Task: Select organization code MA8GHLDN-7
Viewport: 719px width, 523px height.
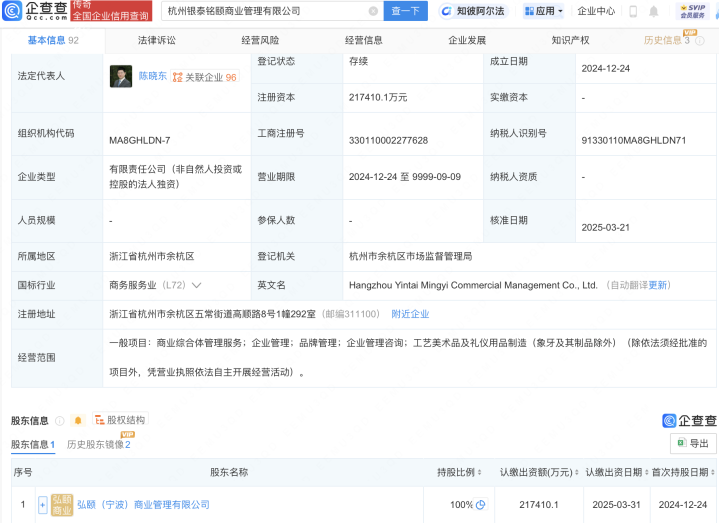Action: click(139, 140)
